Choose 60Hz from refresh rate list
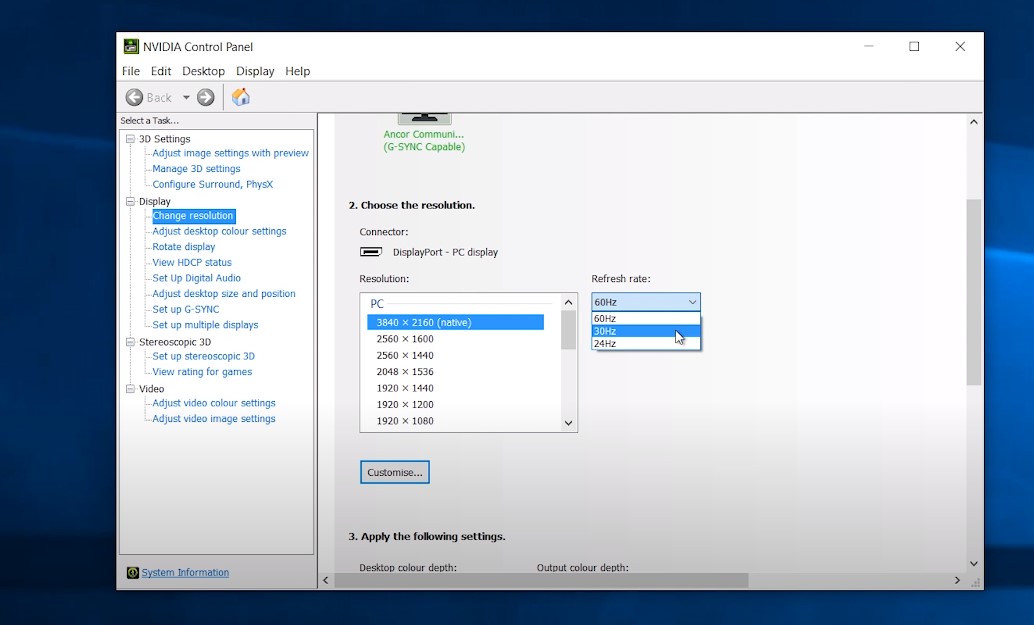 pos(646,318)
